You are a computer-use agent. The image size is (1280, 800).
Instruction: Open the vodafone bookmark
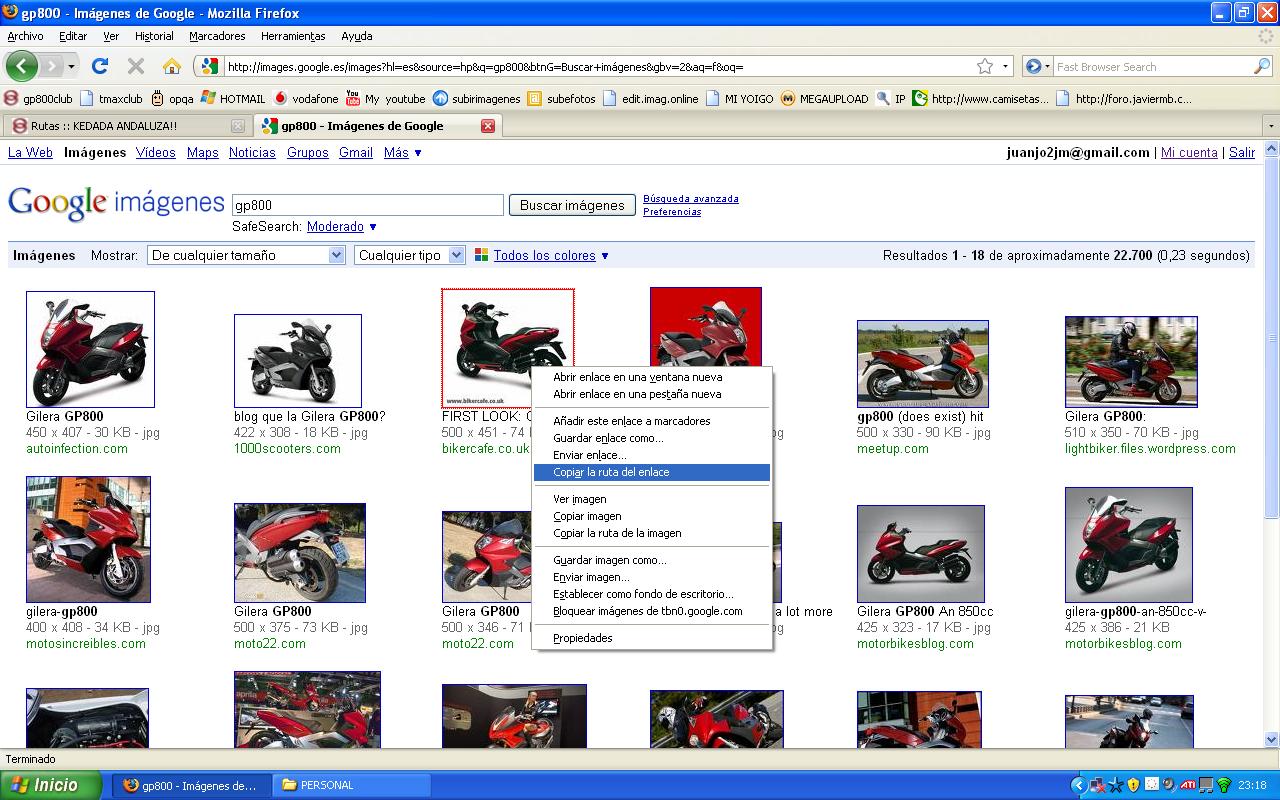pos(306,99)
